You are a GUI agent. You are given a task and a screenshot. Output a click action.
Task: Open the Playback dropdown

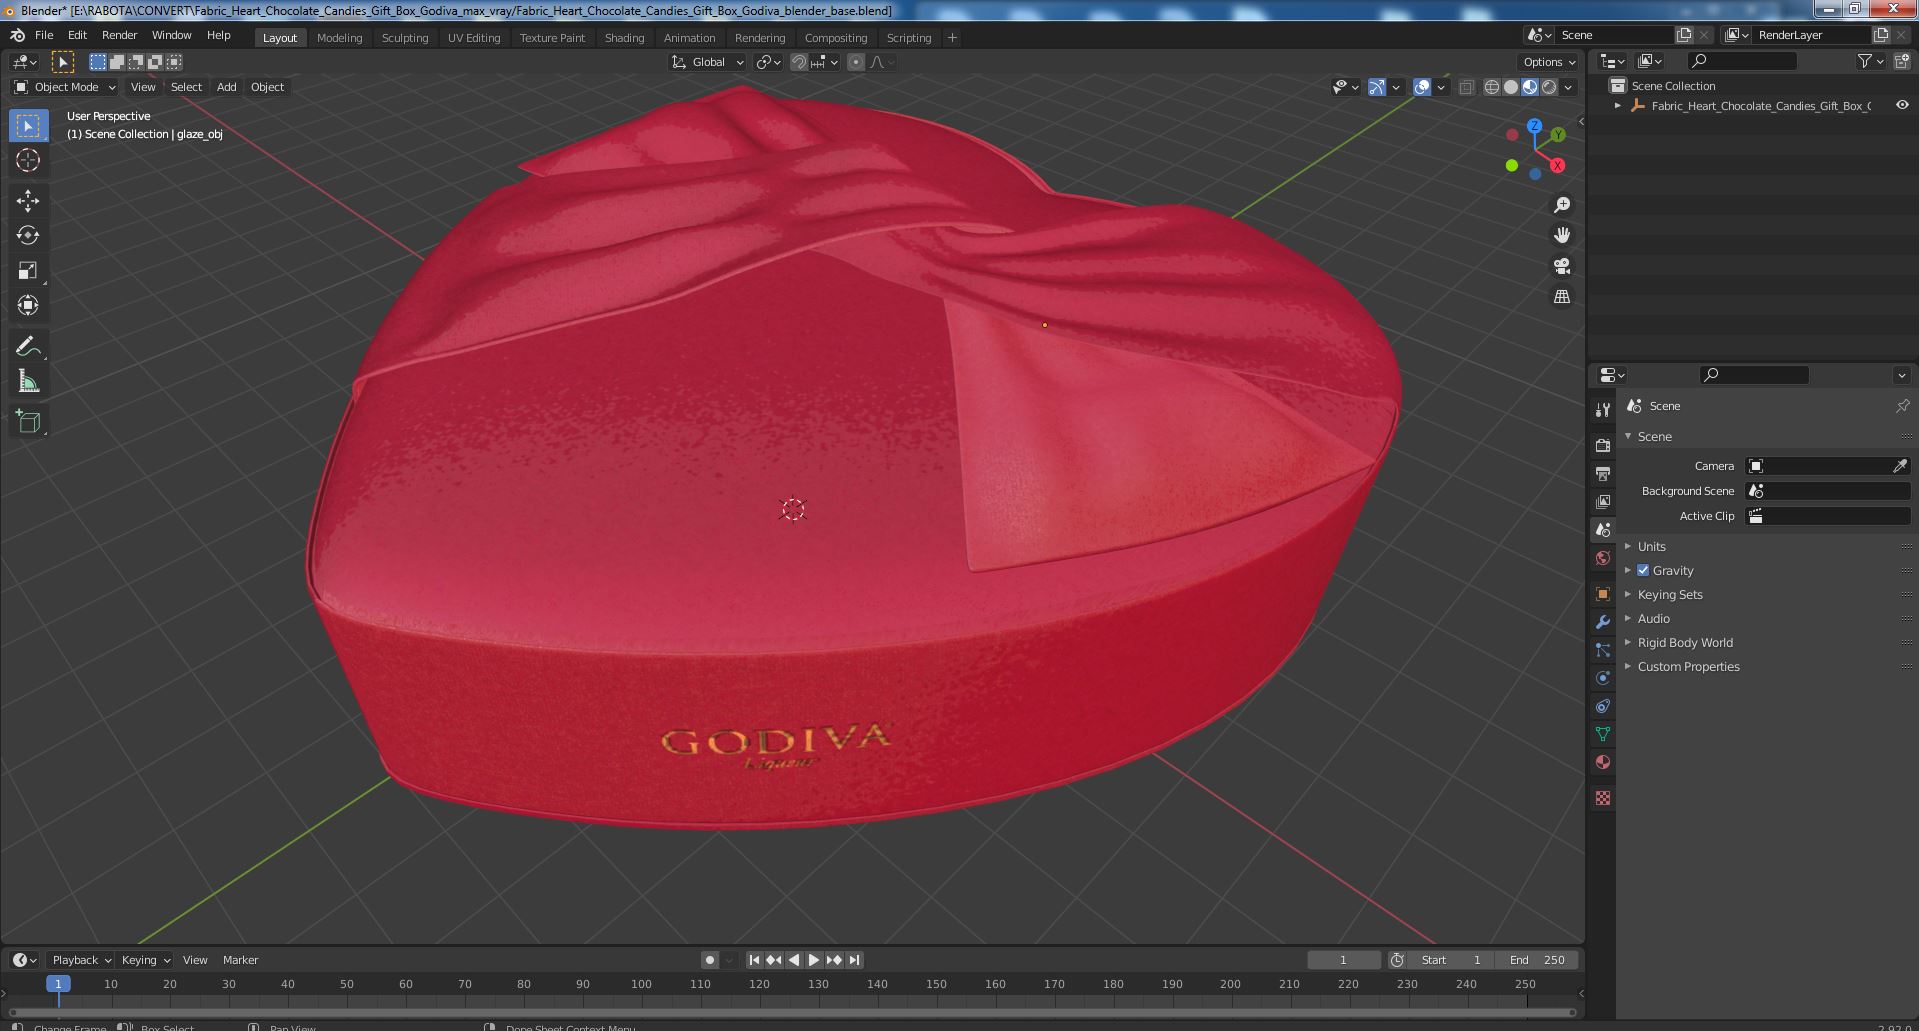81,960
